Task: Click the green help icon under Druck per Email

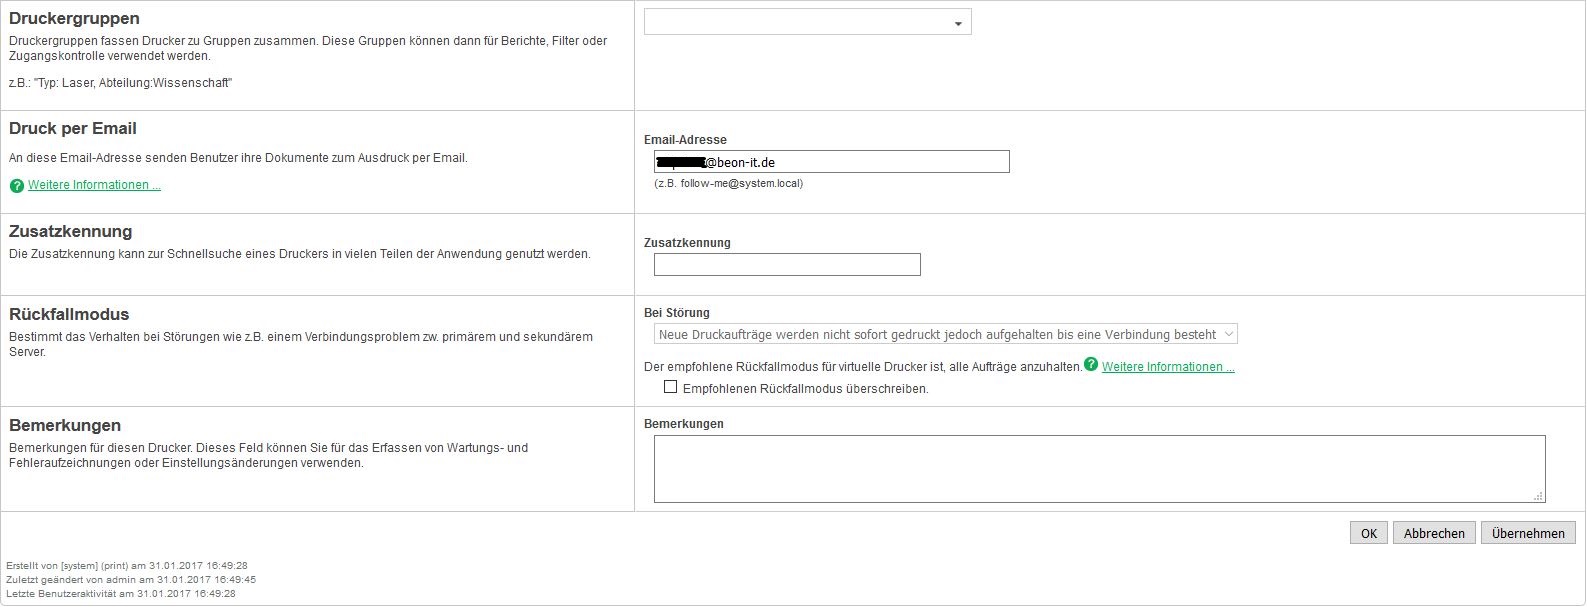Action: tap(16, 186)
